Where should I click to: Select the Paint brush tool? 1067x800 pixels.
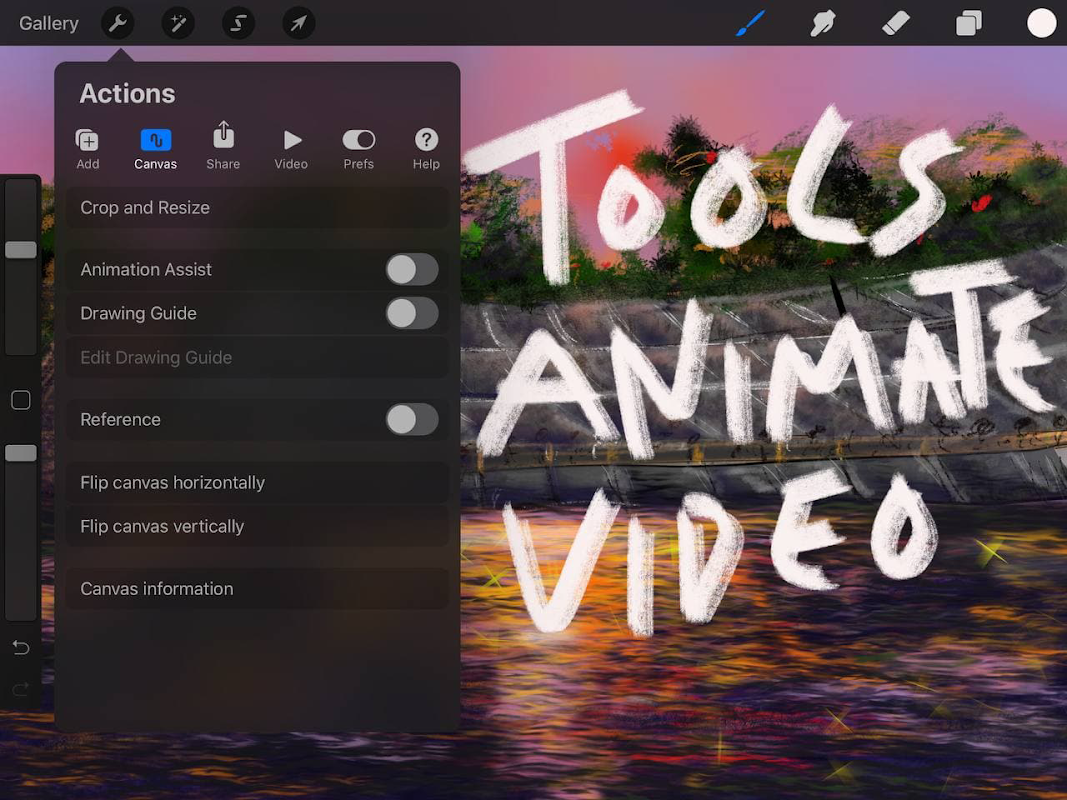click(750, 23)
